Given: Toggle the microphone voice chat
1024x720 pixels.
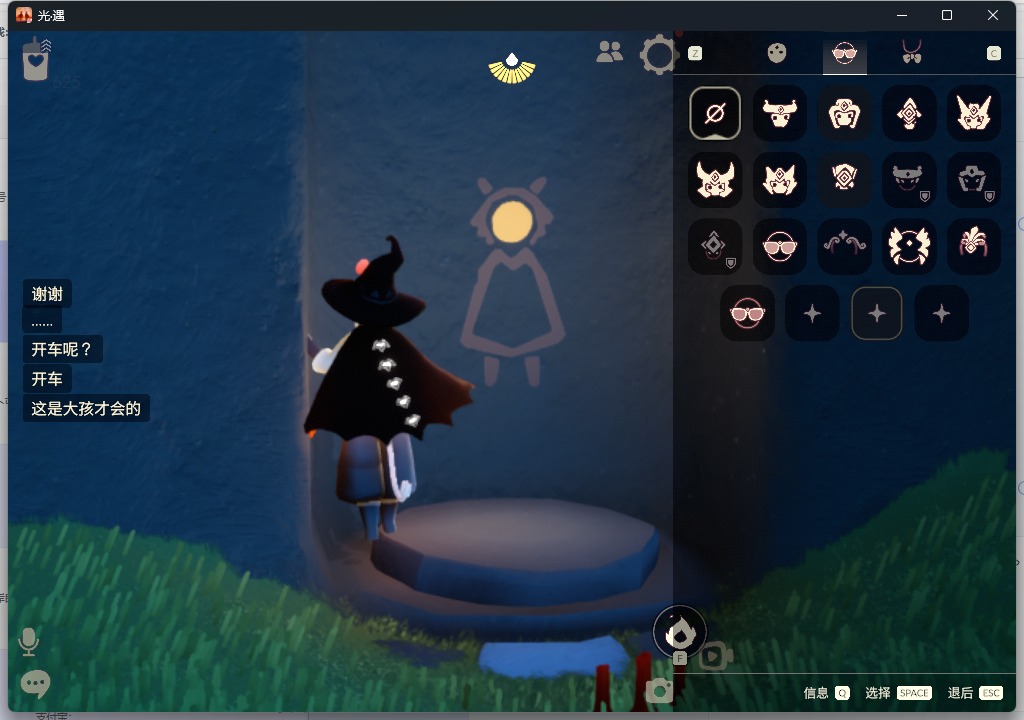Looking at the screenshot, I should [28, 642].
